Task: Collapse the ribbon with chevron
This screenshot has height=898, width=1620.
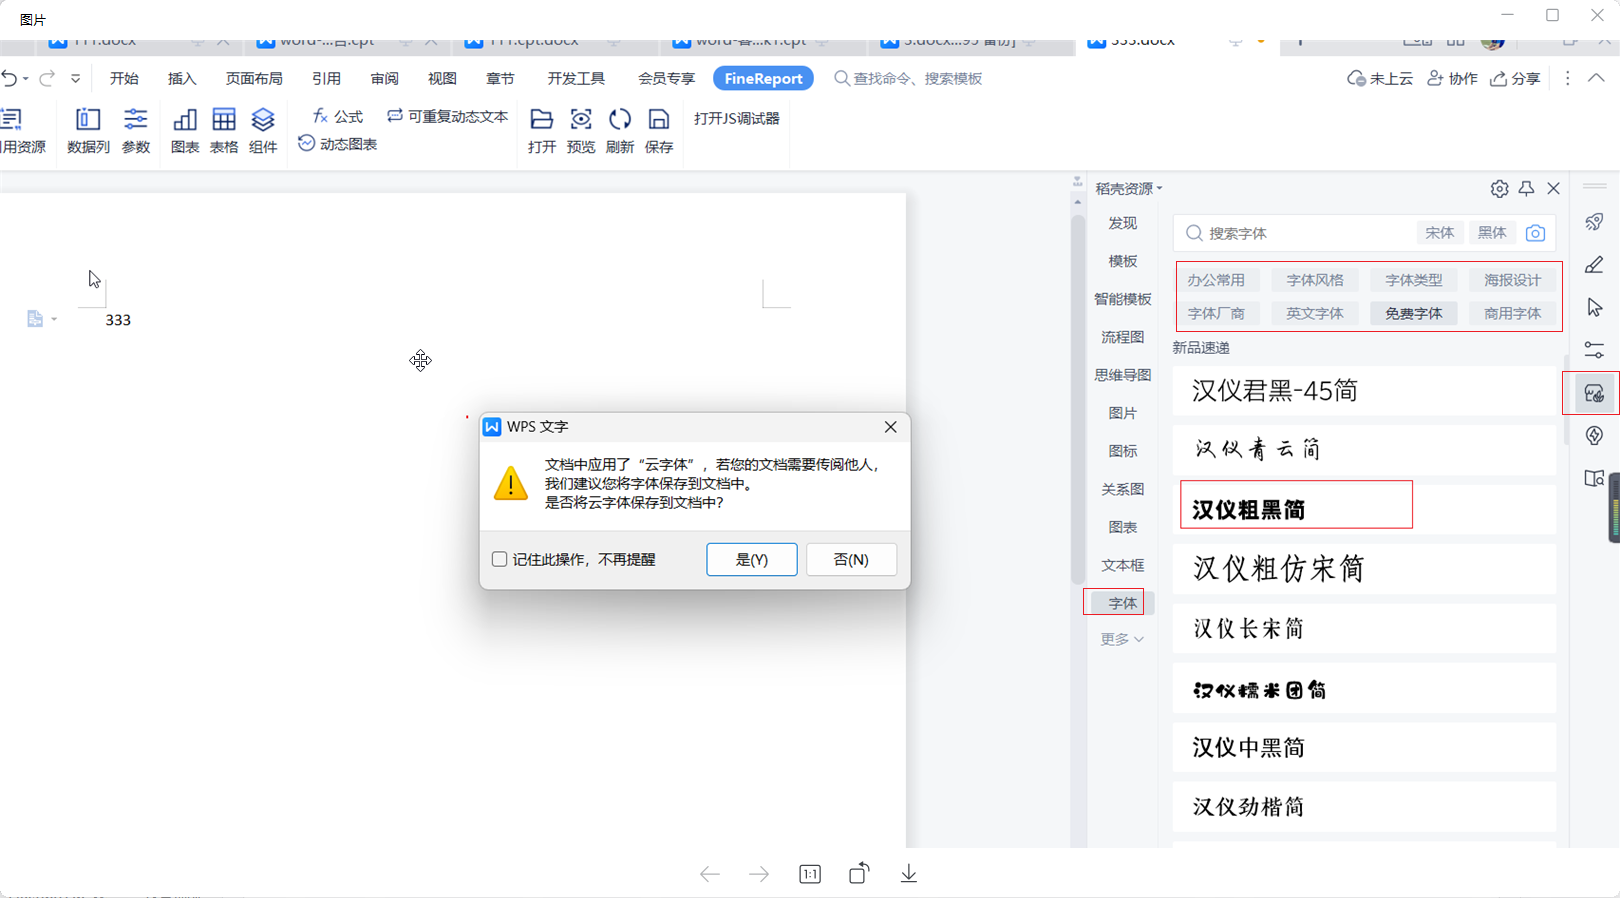Action: (1596, 78)
